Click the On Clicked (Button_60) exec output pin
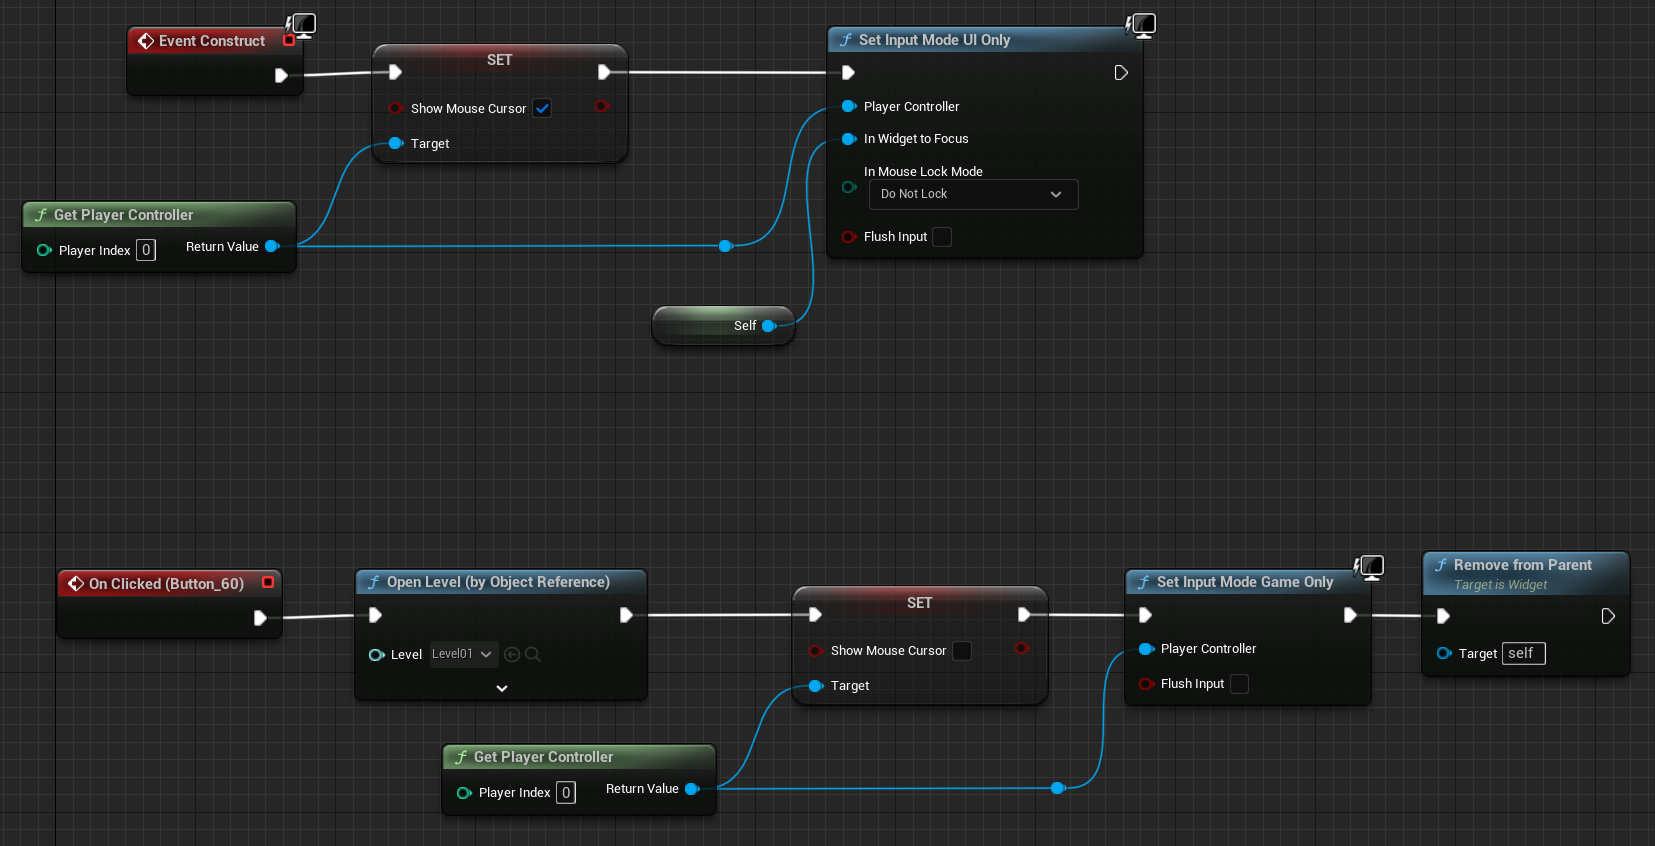 260,618
